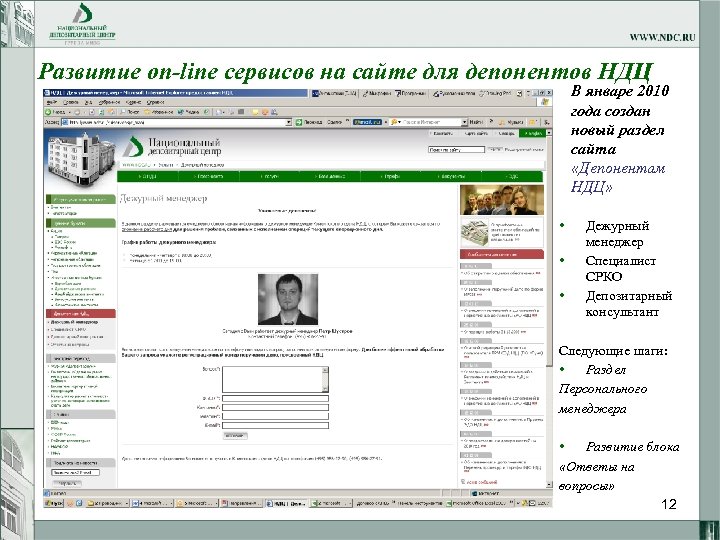Screen dimensions: 720x540
Task: Click the Media toolbar button
Action: pos(189,112)
